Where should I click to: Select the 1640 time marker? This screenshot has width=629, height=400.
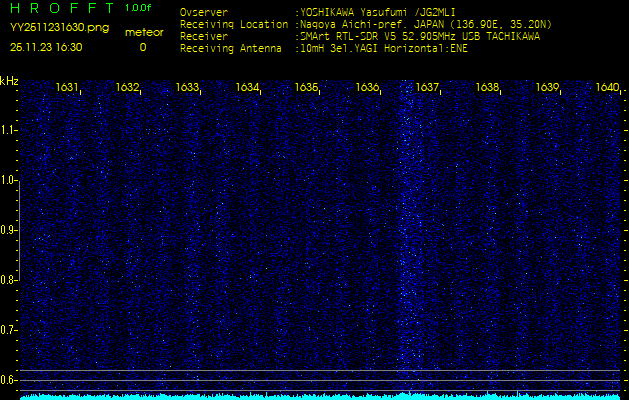coord(607,88)
